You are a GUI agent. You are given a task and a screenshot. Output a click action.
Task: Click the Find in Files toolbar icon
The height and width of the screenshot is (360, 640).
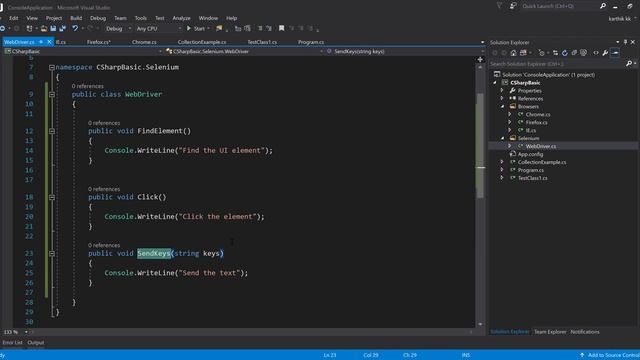pyautogui.click(x=219, y=29)
